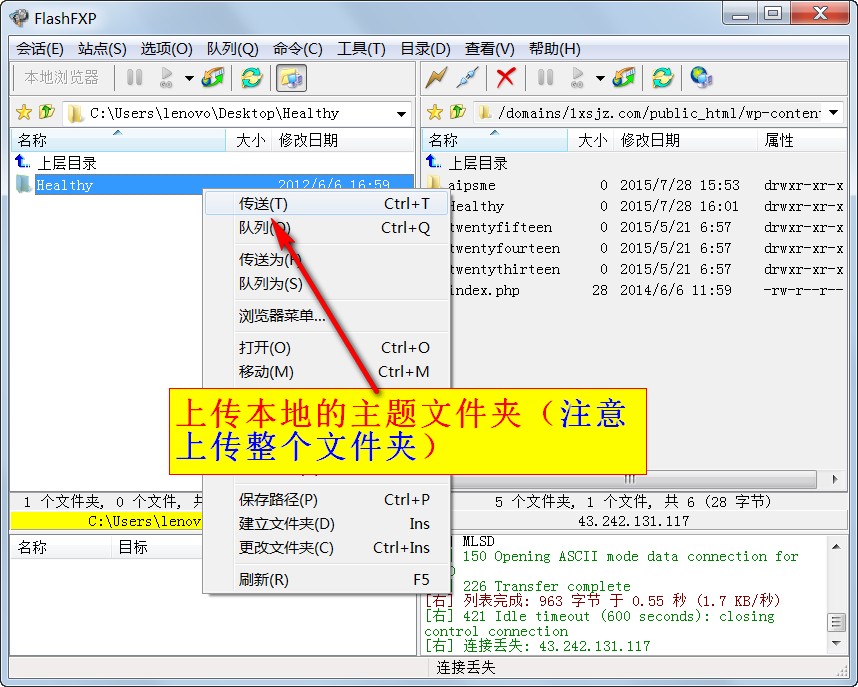
Task: Expand the local path dropdown for C:\Users\lenovo\Desktop\Healthy
Action: coord(402,114)
